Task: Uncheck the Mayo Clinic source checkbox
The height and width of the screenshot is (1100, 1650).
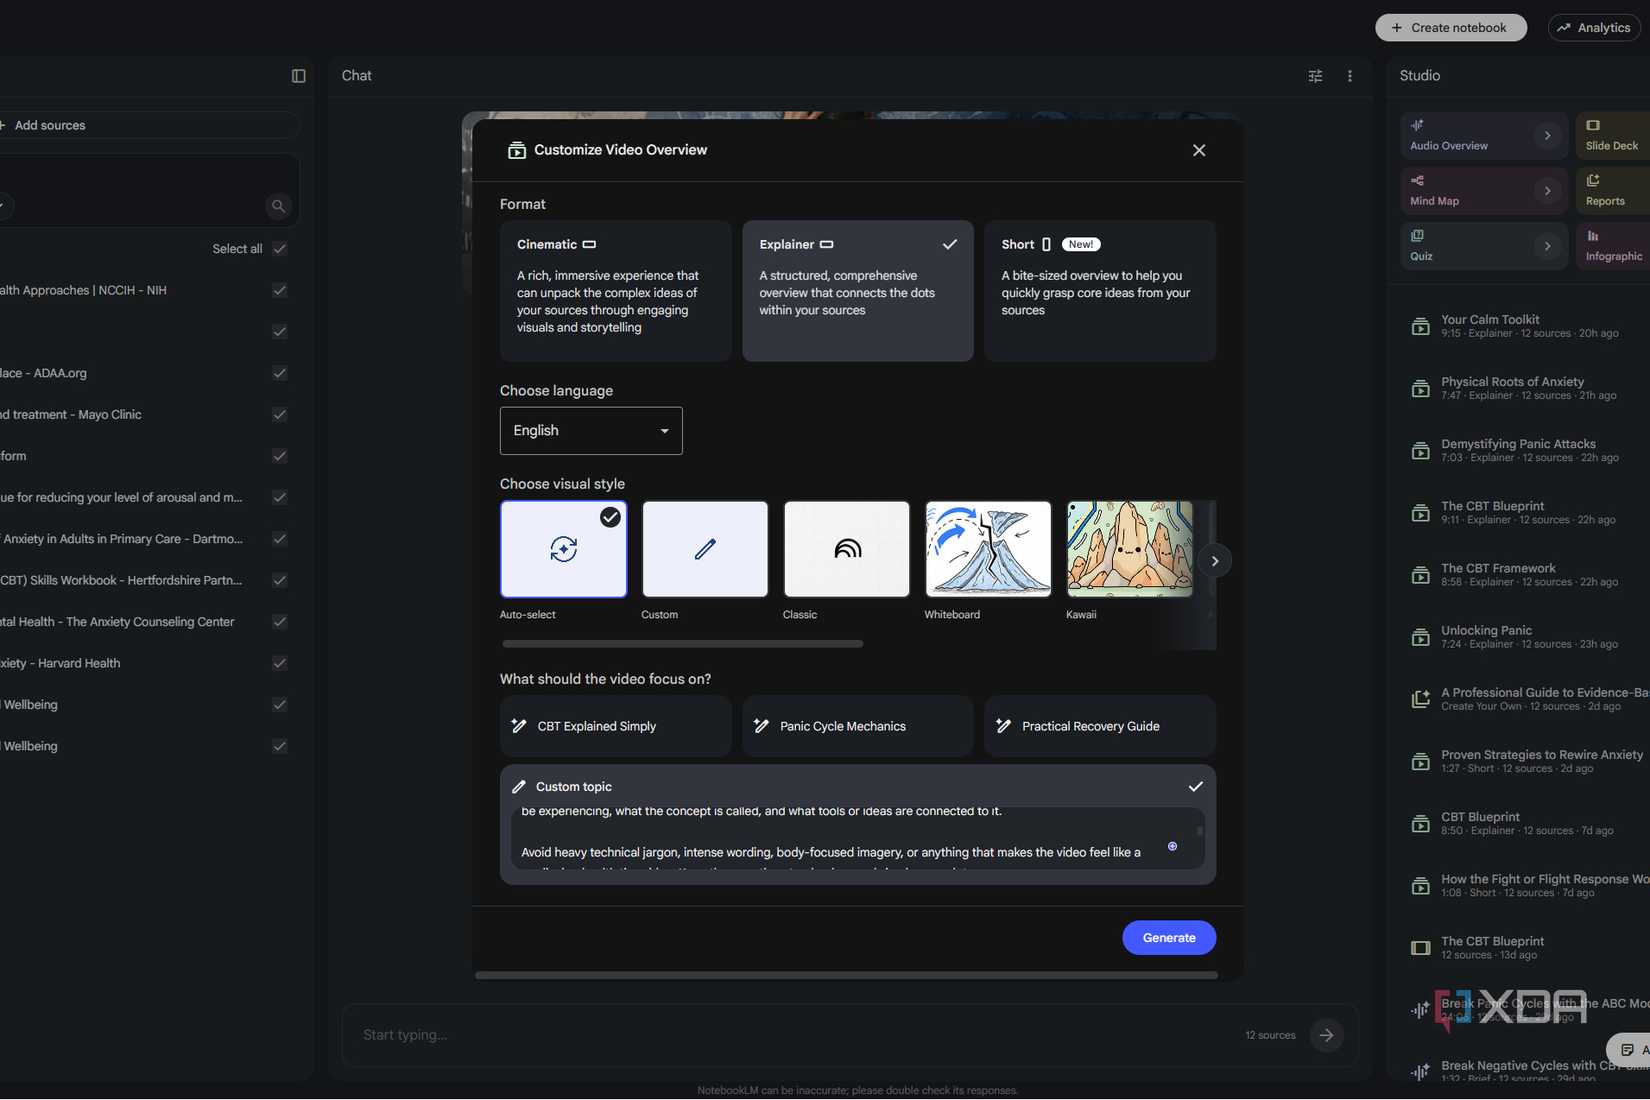Action: [x=280, y=414]
